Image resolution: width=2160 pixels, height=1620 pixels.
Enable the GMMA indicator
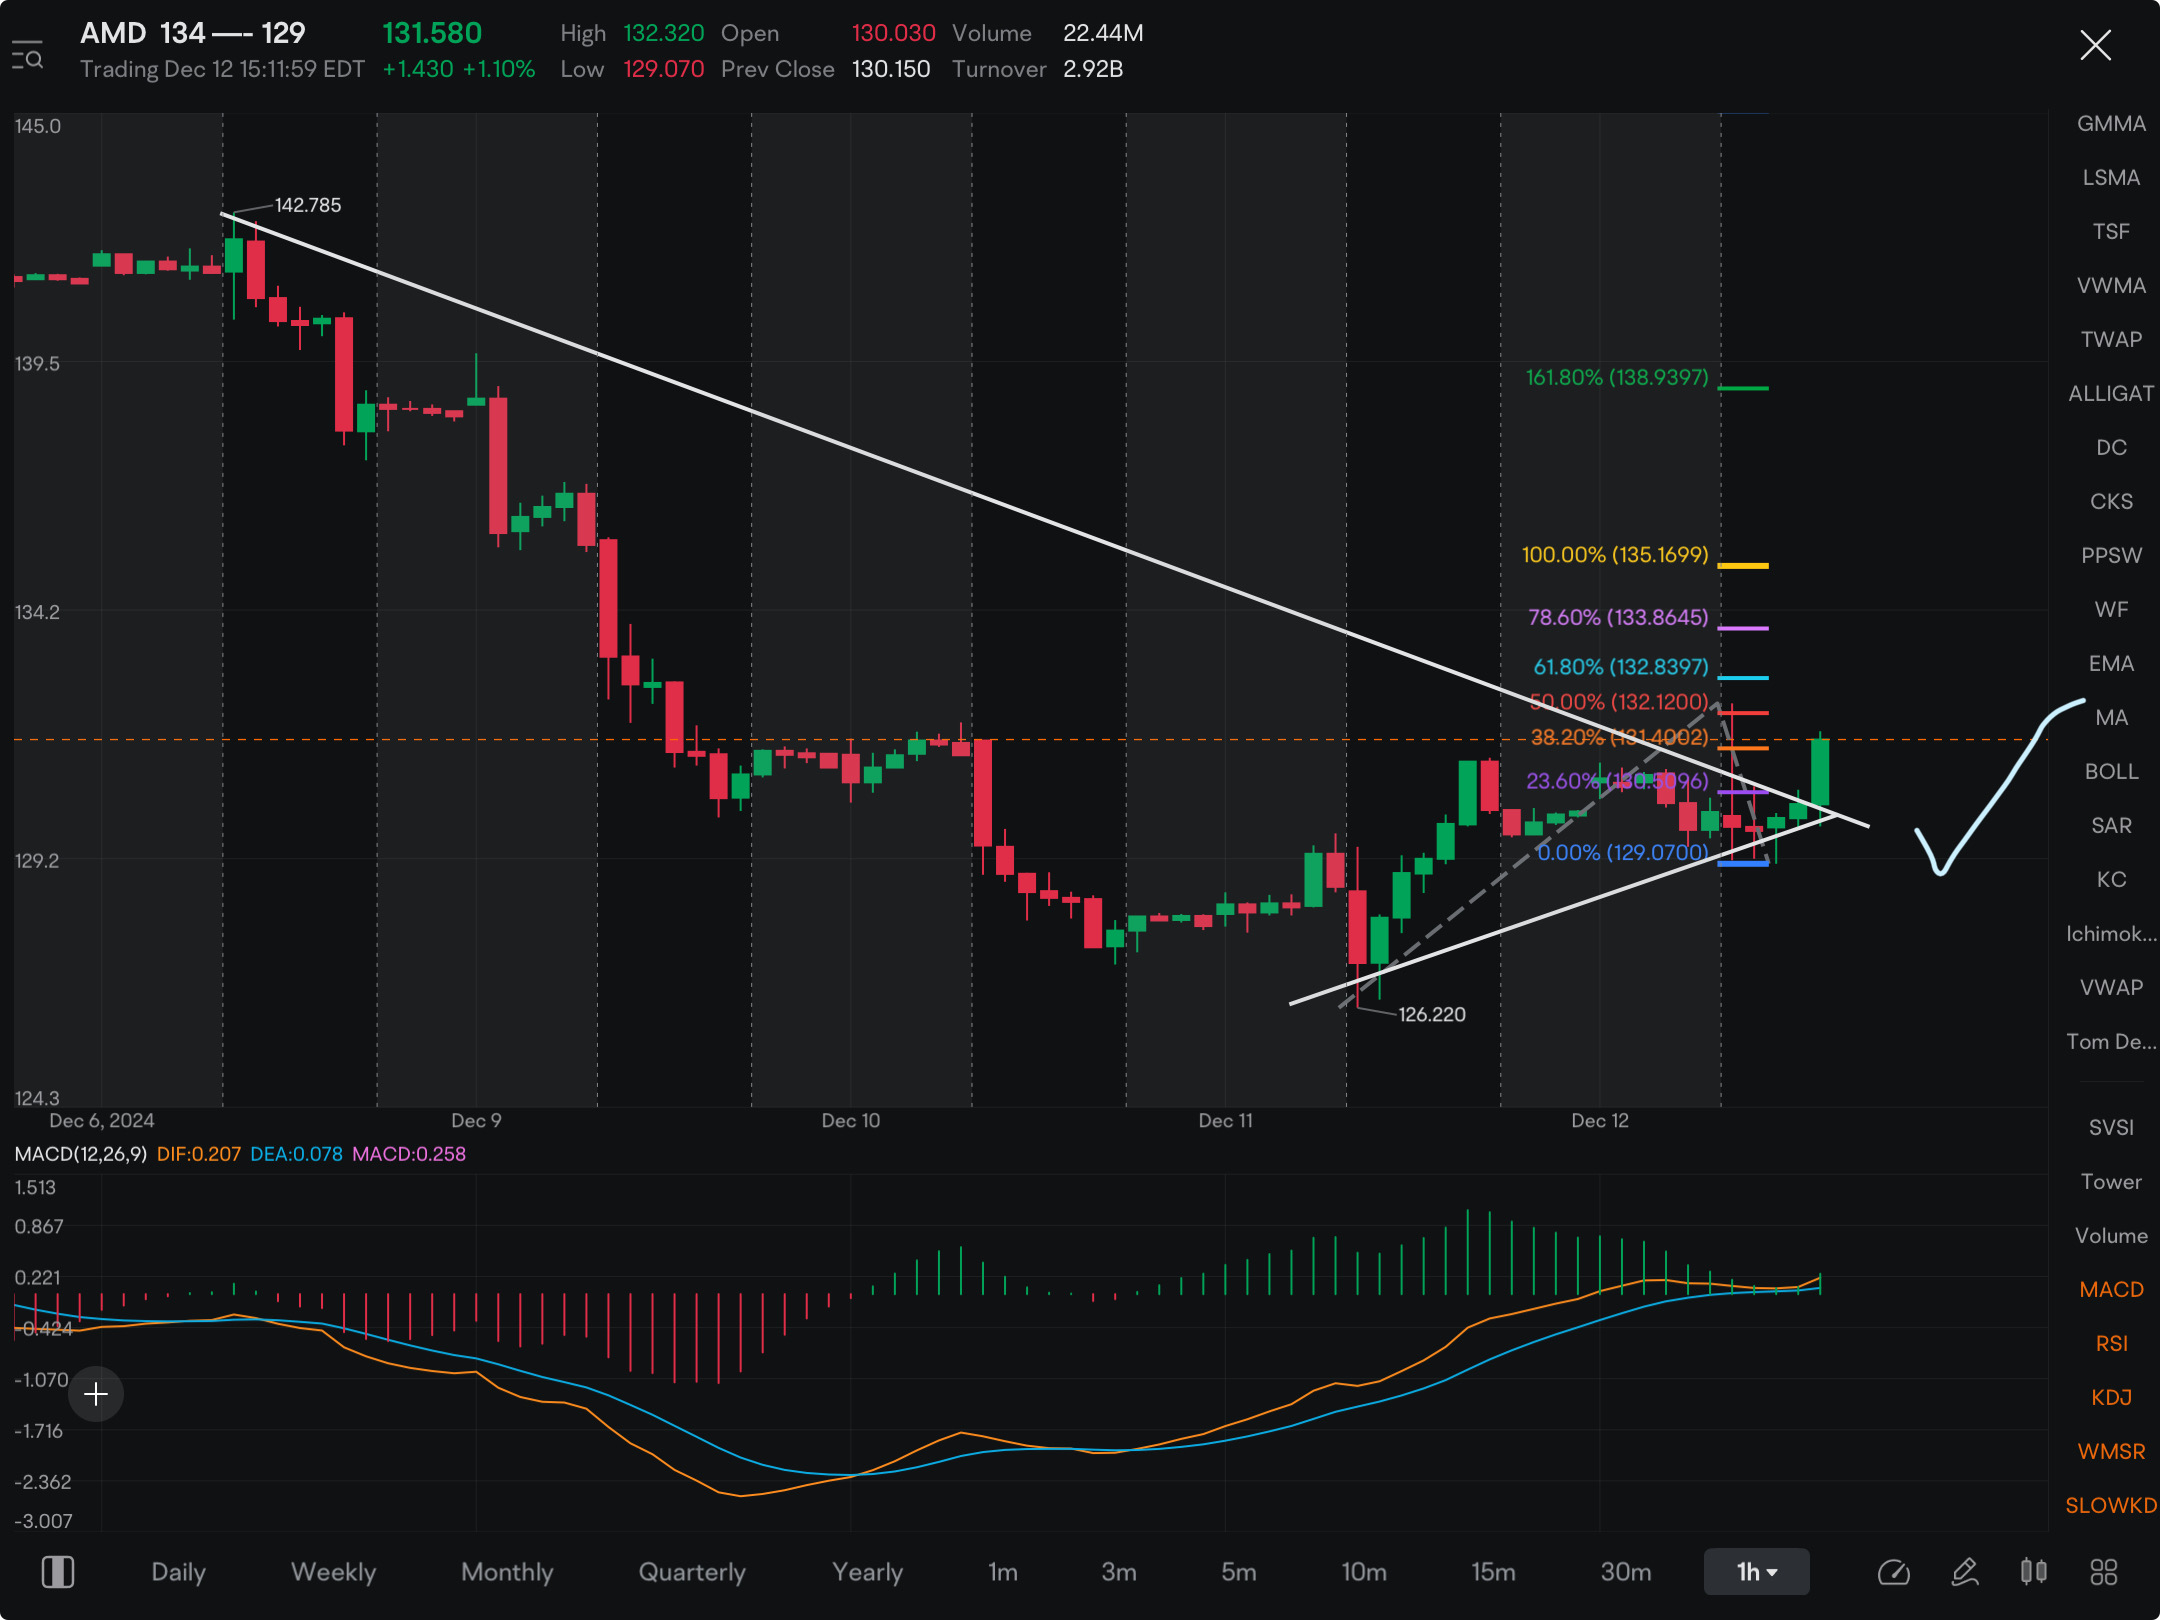coord(2111,124)
